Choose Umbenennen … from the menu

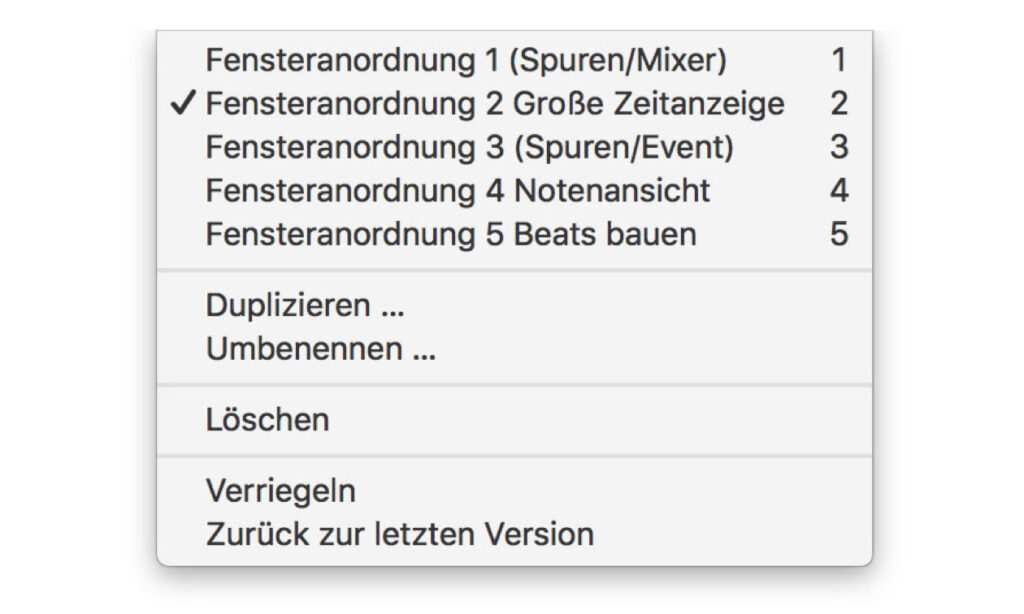(515, 349)
